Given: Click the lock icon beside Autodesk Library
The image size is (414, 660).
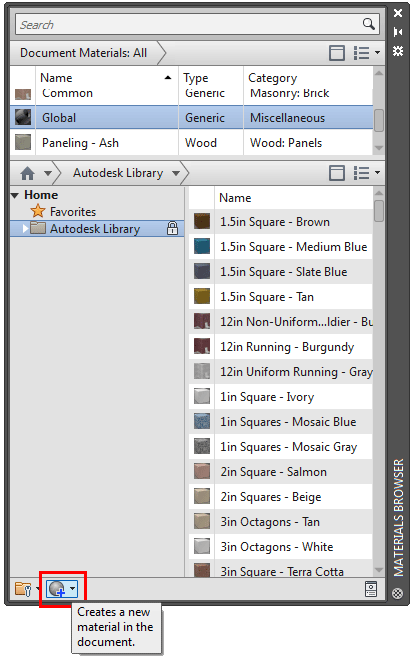Looking at the screenshot, I should pyautogui.click(x=172, y=229).
